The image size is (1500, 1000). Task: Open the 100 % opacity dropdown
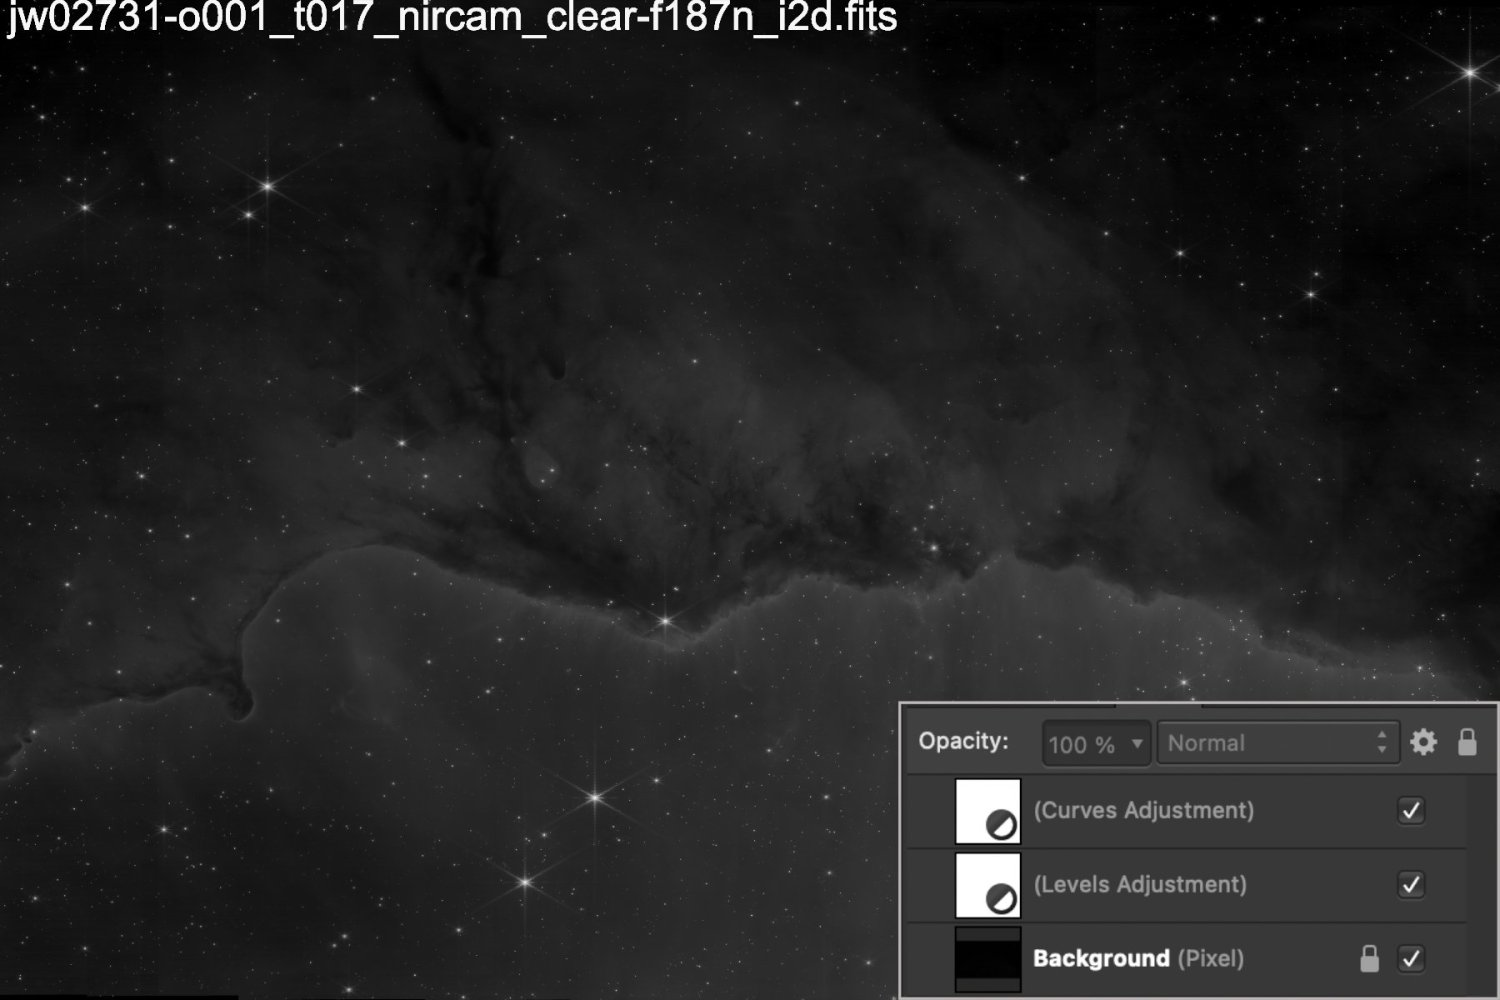pyautogui.click(x=1095, y=744)
